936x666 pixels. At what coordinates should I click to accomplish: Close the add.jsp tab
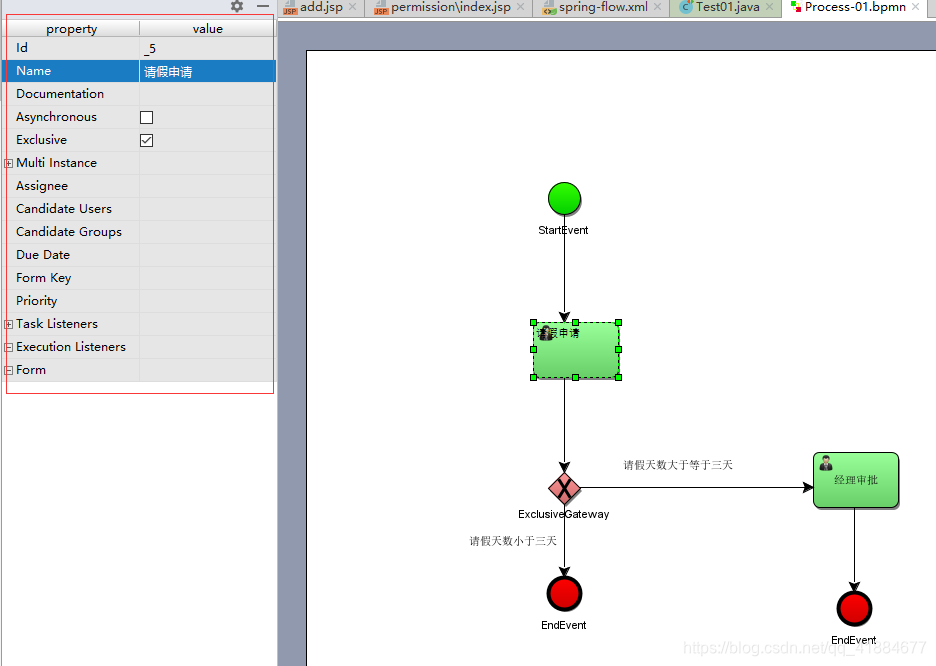pos(353,7)
